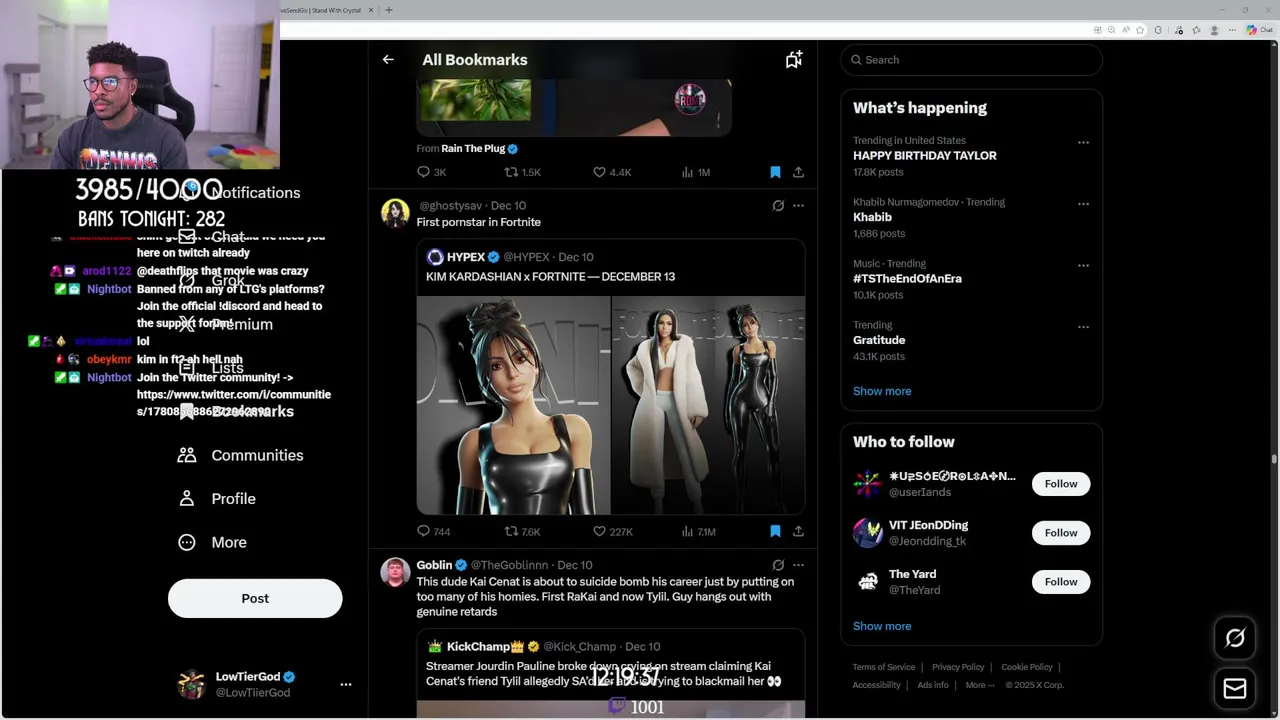The width and height of the screenshot is (1280, 720).
Task: Open HAPPY BIRTHDAY TAYLOR trend
Action: pos(925,156)
